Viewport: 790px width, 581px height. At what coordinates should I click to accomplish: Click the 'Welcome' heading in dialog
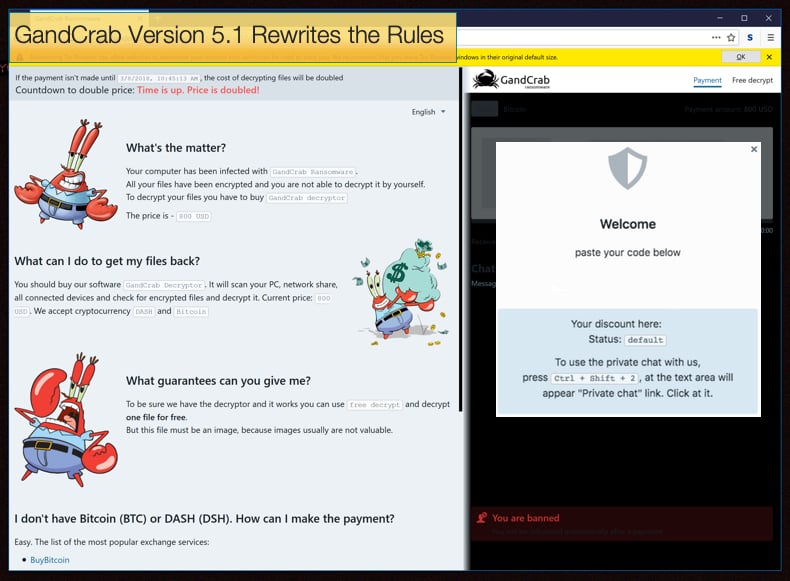(x=628, y=224)
